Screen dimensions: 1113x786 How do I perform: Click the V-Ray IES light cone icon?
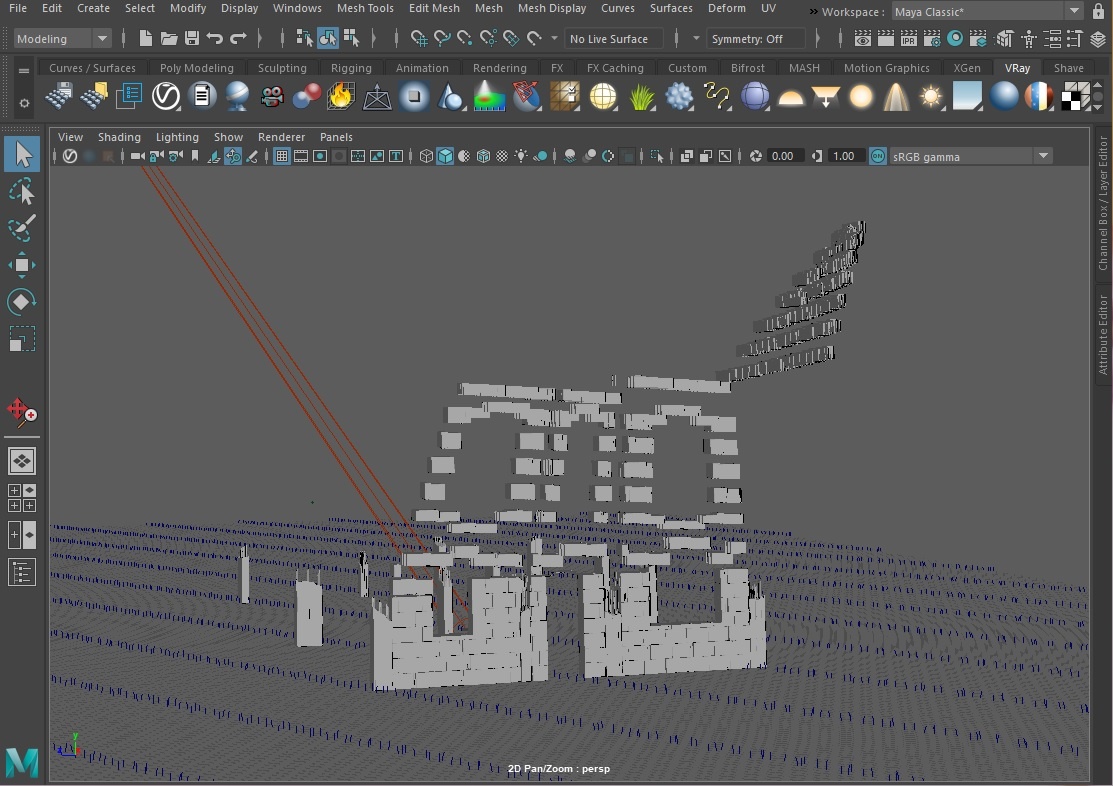coord(896,96)
